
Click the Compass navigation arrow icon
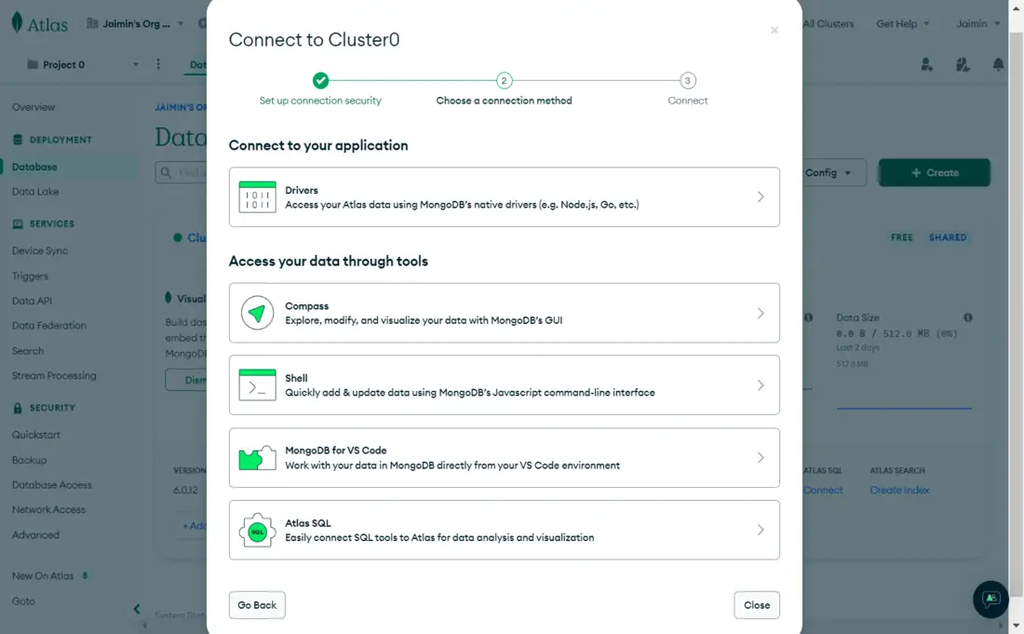[257, 313]
